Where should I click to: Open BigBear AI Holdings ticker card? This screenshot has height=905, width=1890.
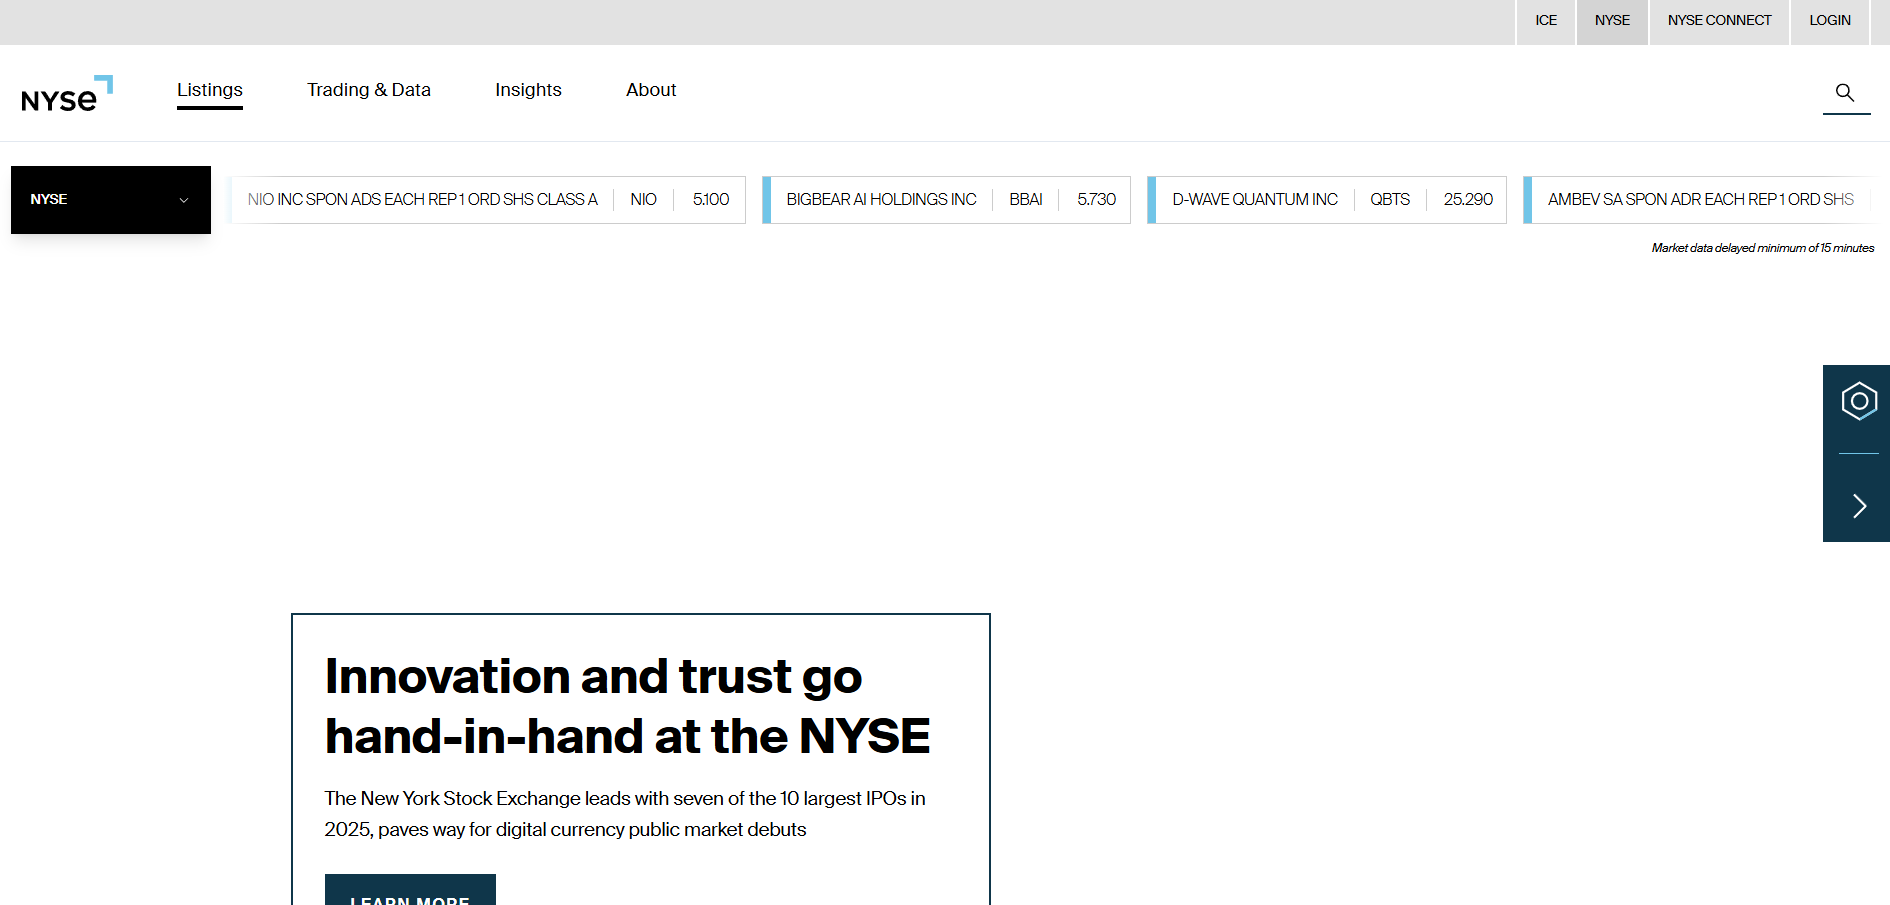tap(948, 200)
